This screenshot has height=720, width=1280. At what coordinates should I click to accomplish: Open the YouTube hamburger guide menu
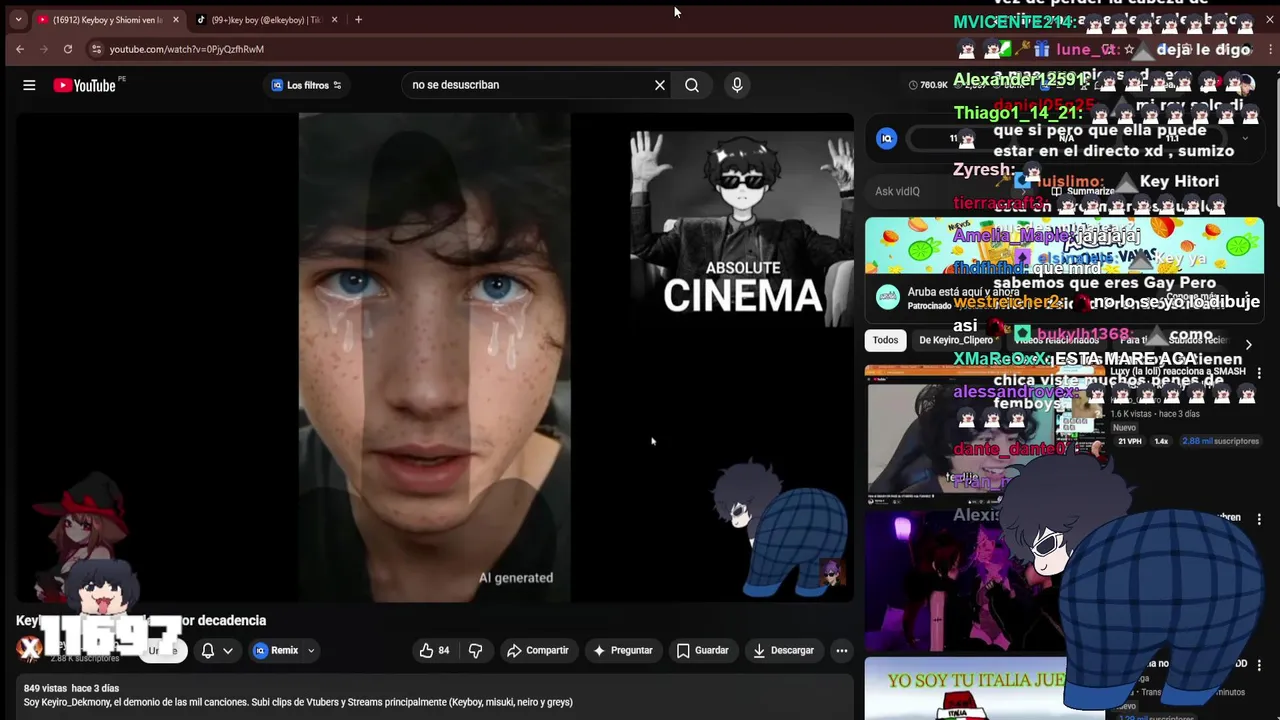(29, 85)
